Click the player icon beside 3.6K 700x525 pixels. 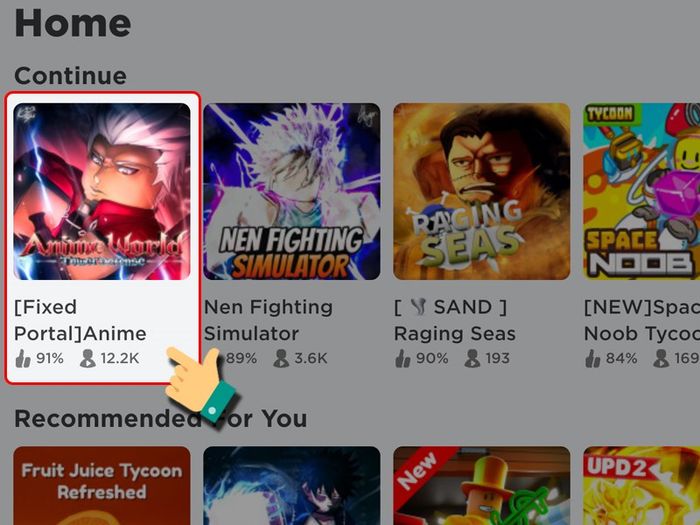tap(281, 358)
